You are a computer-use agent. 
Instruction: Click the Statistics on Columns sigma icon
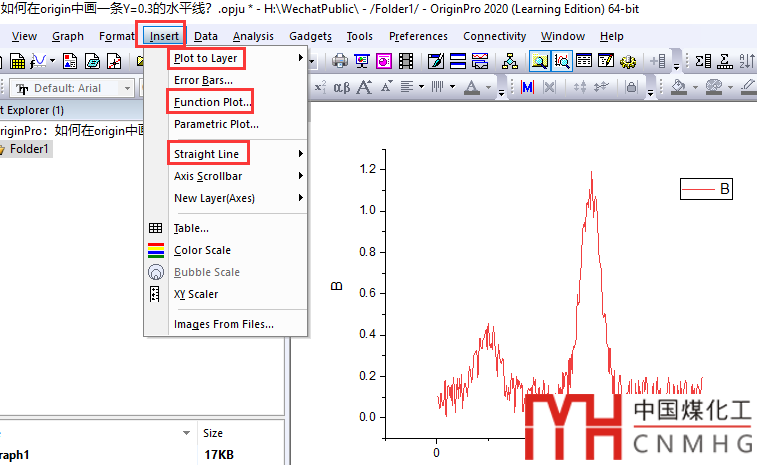point(703,61)
